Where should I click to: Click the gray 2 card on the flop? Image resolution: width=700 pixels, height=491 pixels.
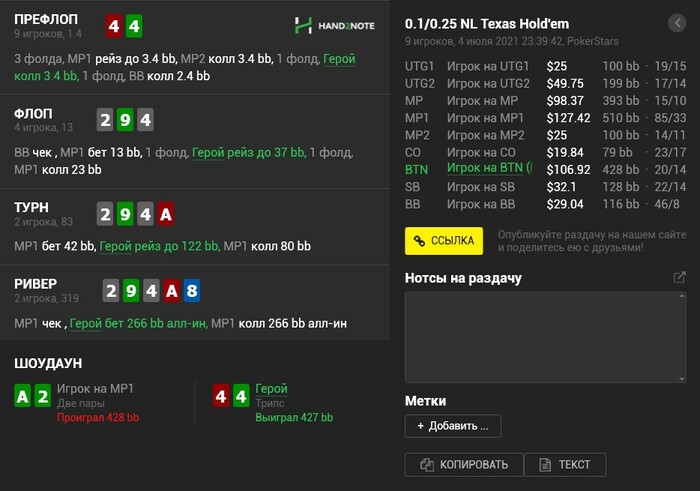(x=105, y=120)
